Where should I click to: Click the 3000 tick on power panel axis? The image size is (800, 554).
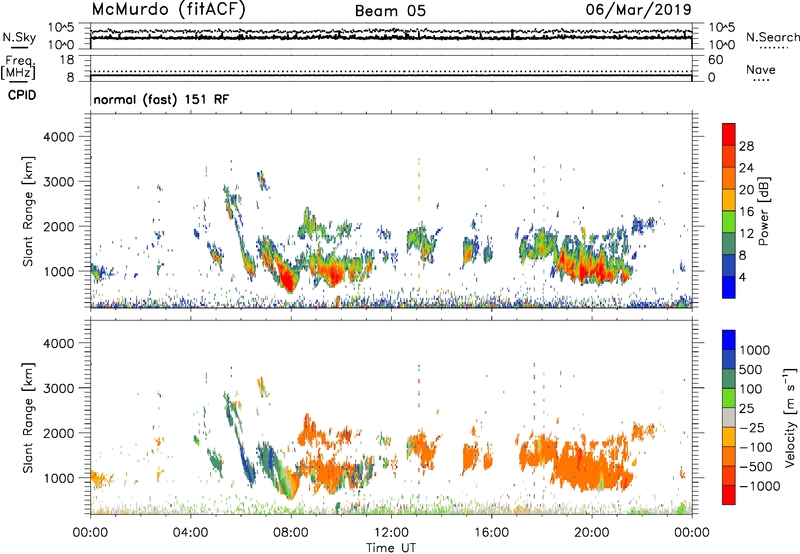(x=59, y=182)
